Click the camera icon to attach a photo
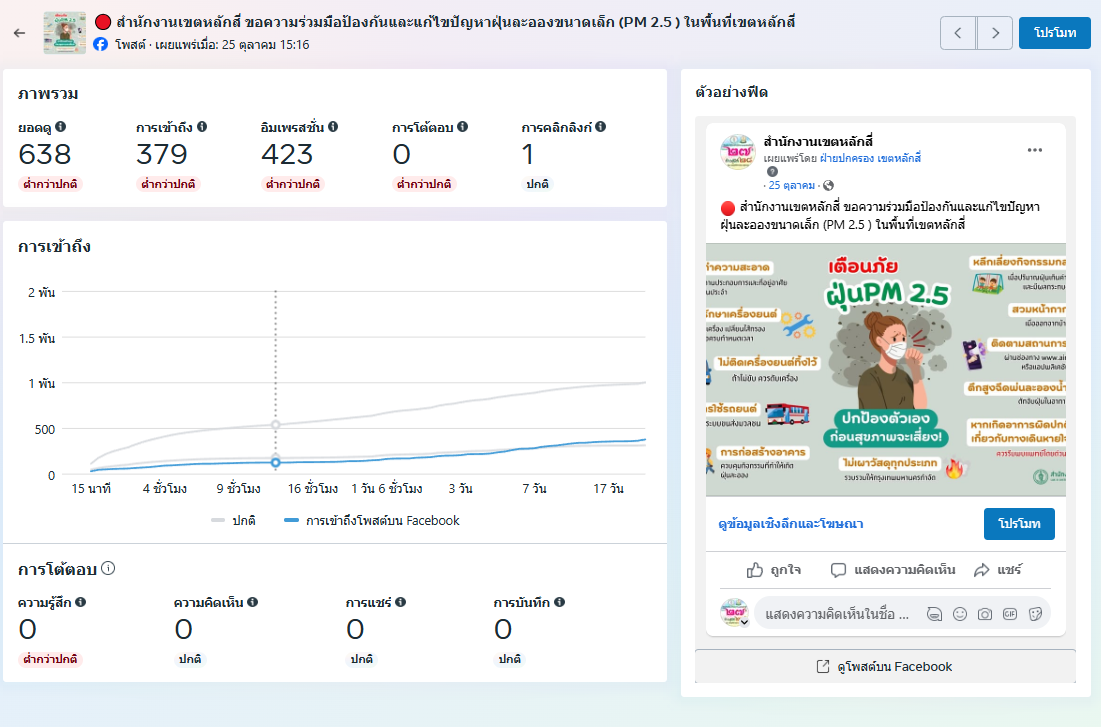 (985, 613)
